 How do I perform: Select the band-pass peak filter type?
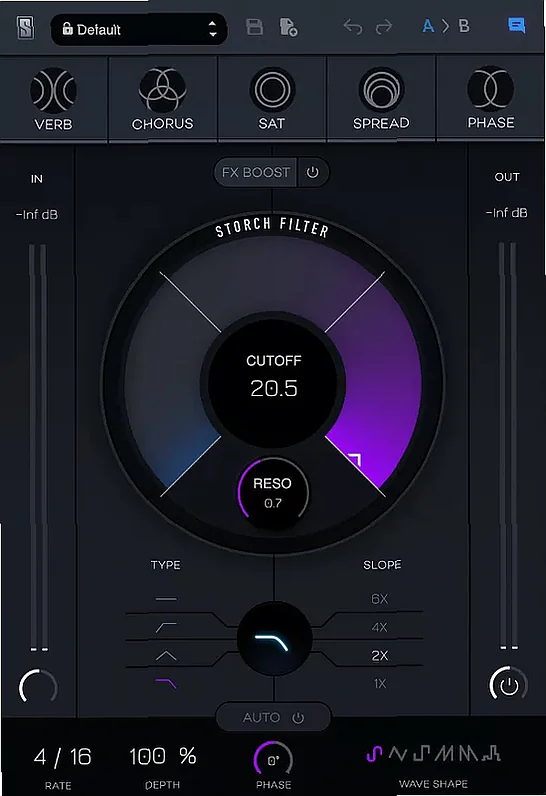click(166, 656)
